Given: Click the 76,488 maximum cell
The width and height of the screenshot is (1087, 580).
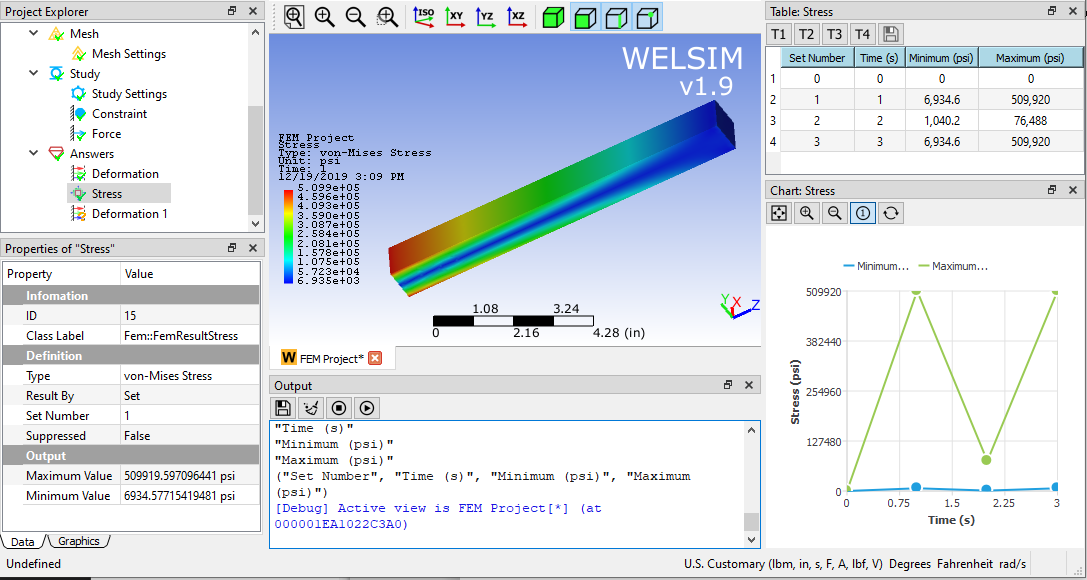Looking at the screenshot, I should pos(1031,121).
